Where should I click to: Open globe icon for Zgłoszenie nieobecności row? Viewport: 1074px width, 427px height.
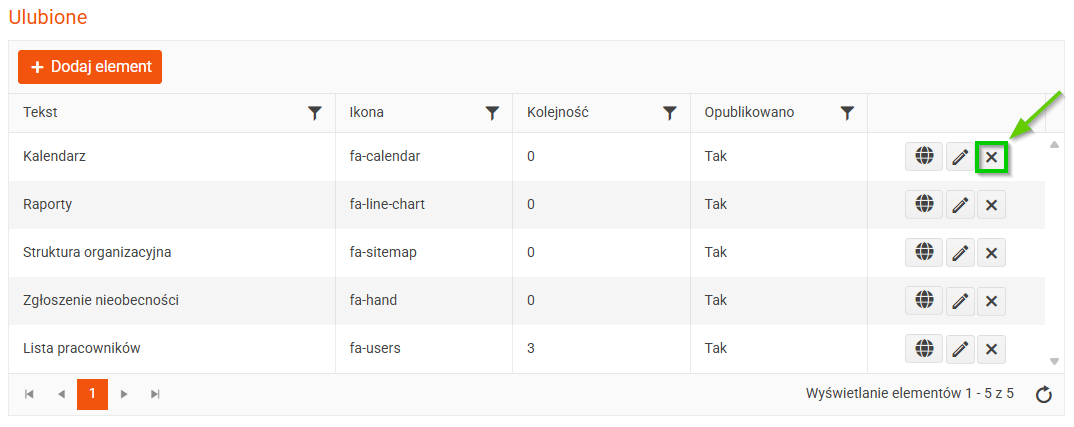924,300
